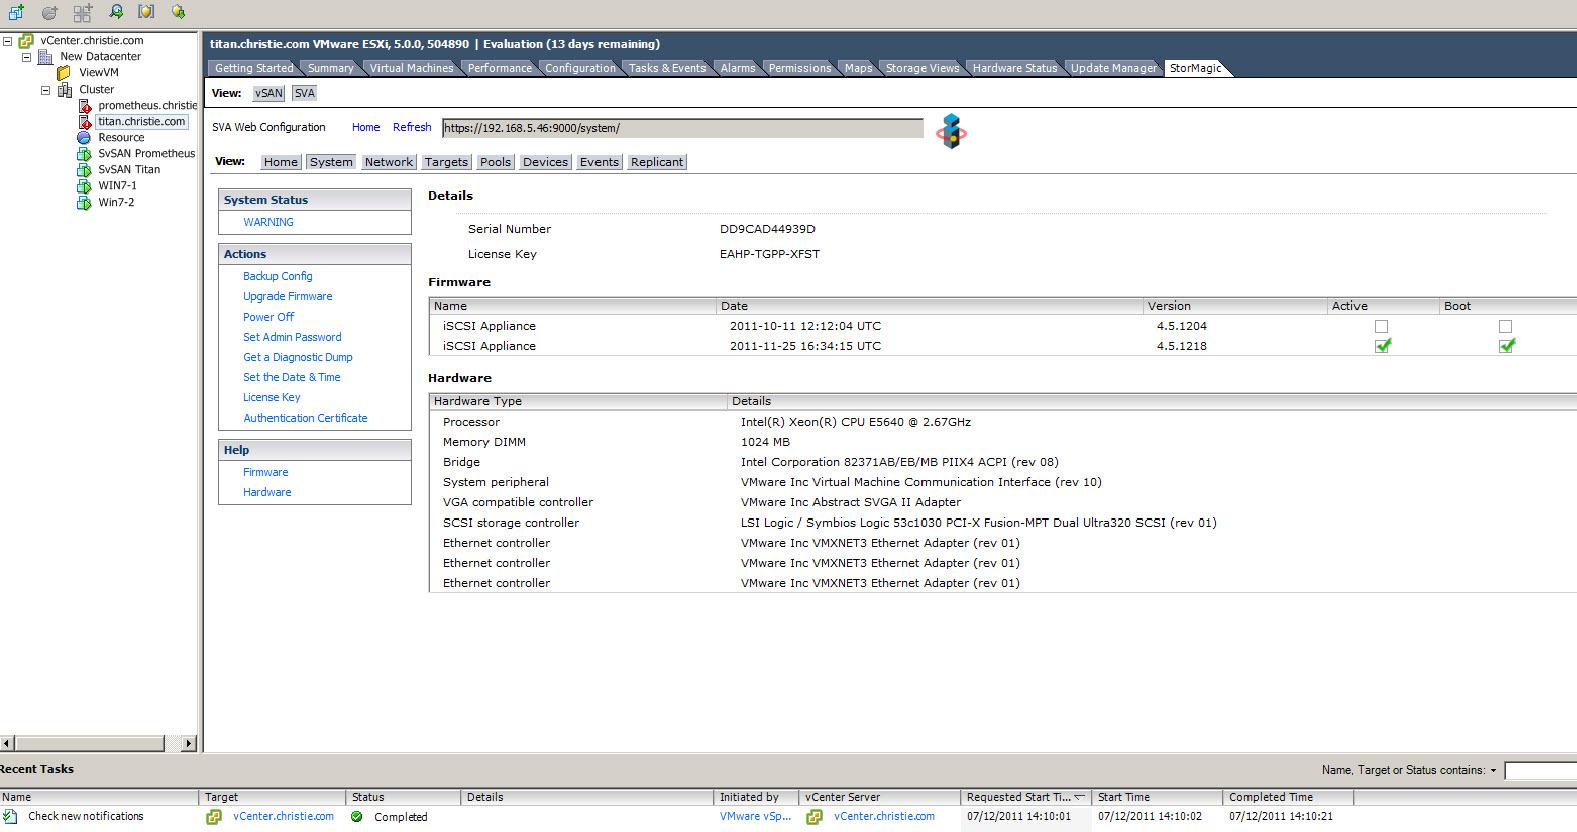Click the New Datacenter building icon

tap(45, 57)
